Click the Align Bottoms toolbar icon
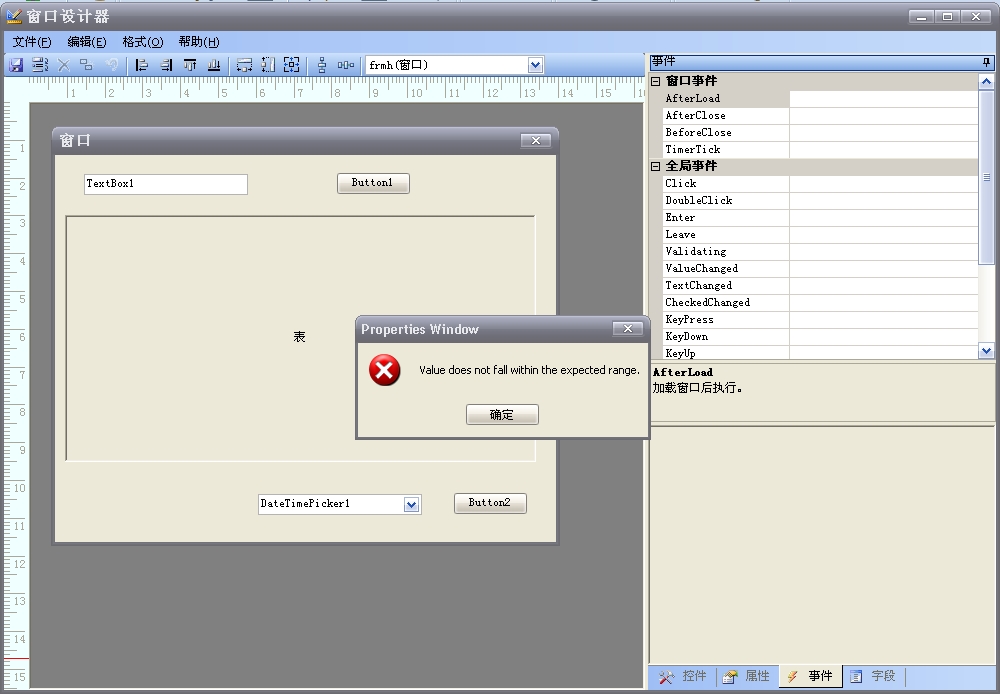 (x=213, y=65)
